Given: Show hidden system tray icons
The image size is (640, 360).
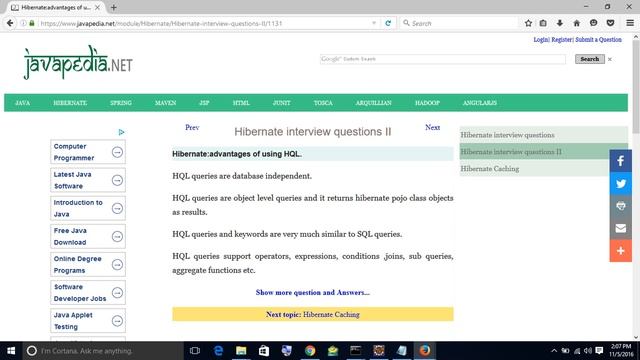Looking at the screenshot, I should tap(554, 351).
